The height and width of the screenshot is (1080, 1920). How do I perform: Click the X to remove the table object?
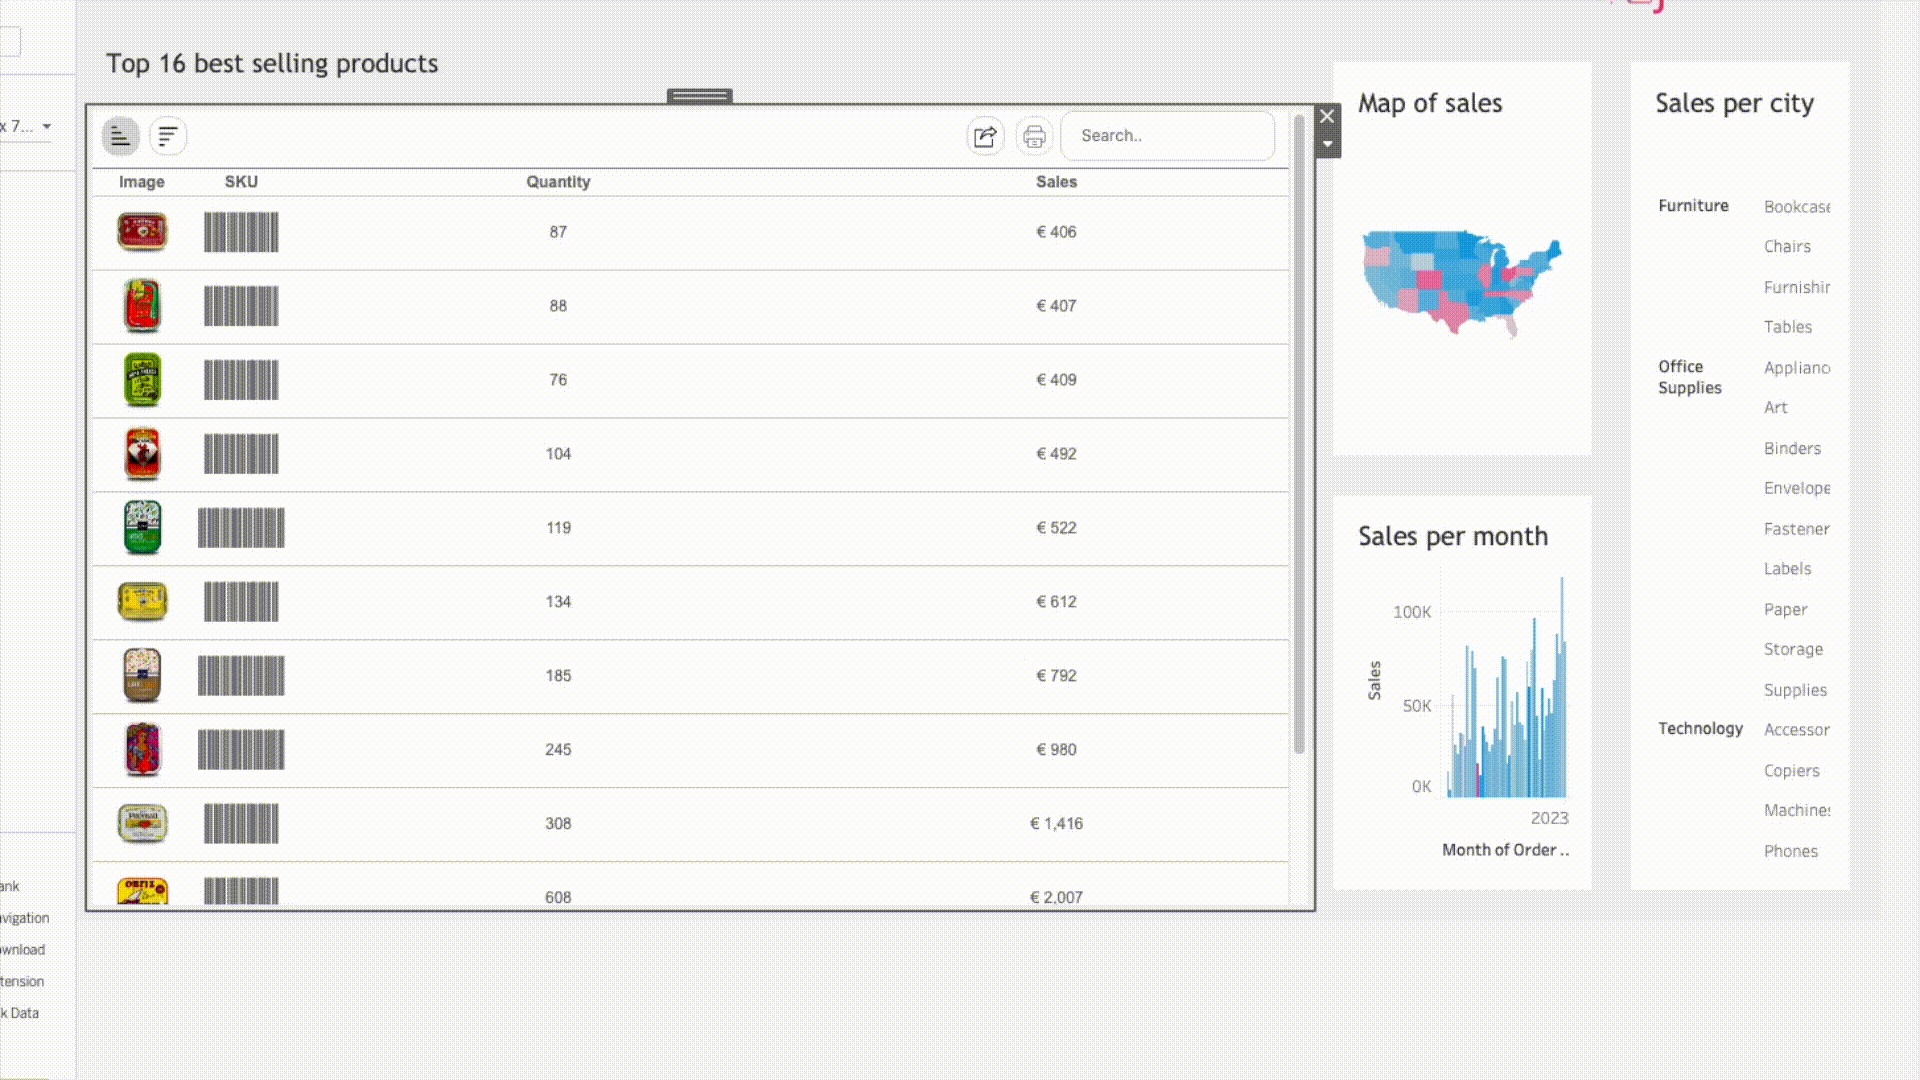tap(1327, 116)
